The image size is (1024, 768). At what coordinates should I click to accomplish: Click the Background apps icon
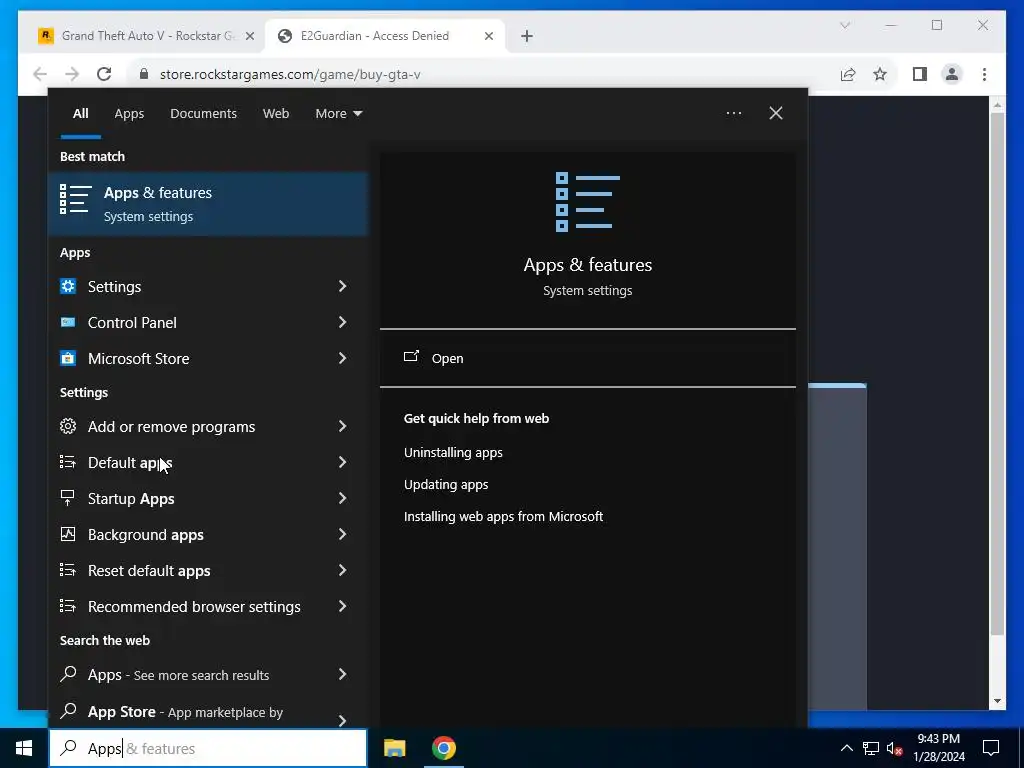pyautogui.click(x=68, y=534)
